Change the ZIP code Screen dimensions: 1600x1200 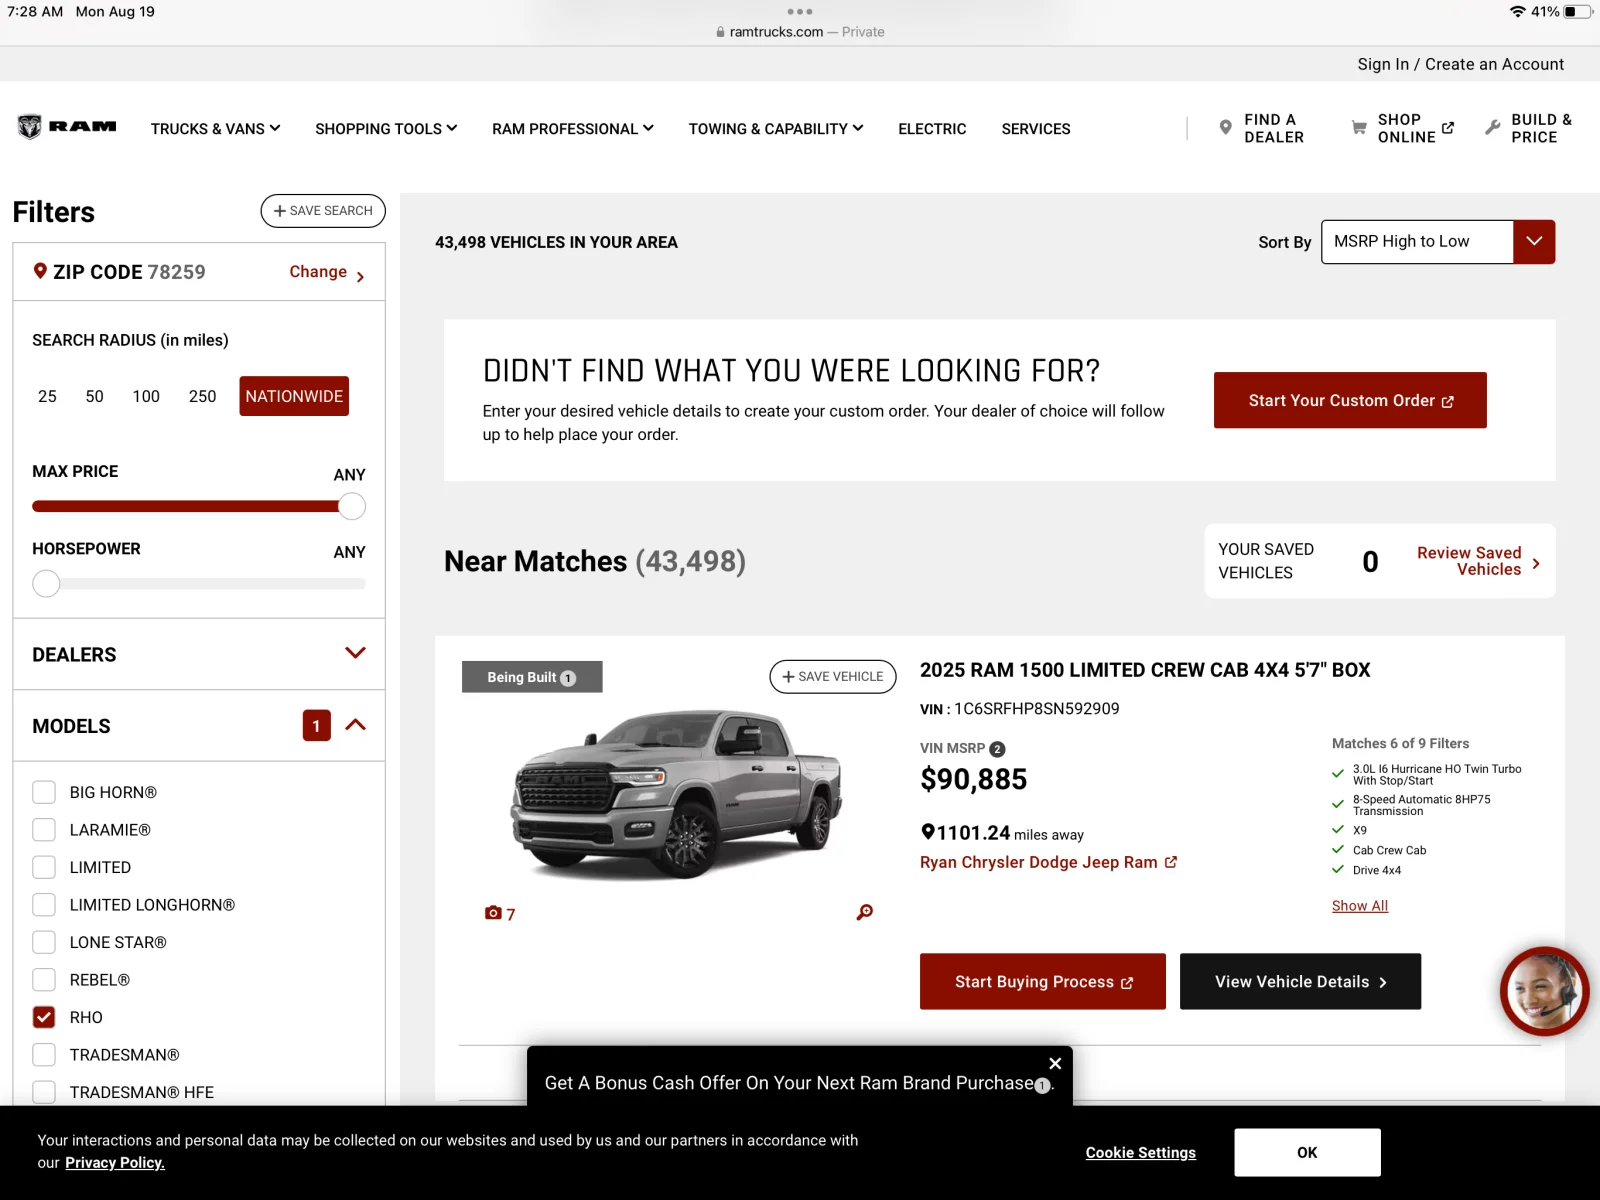coord(327,272)
